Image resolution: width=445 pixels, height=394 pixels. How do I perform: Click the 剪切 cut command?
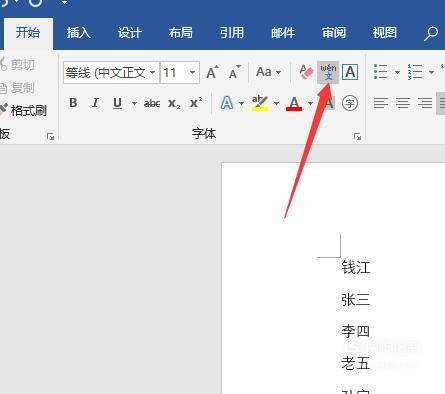tap(18, 64)
